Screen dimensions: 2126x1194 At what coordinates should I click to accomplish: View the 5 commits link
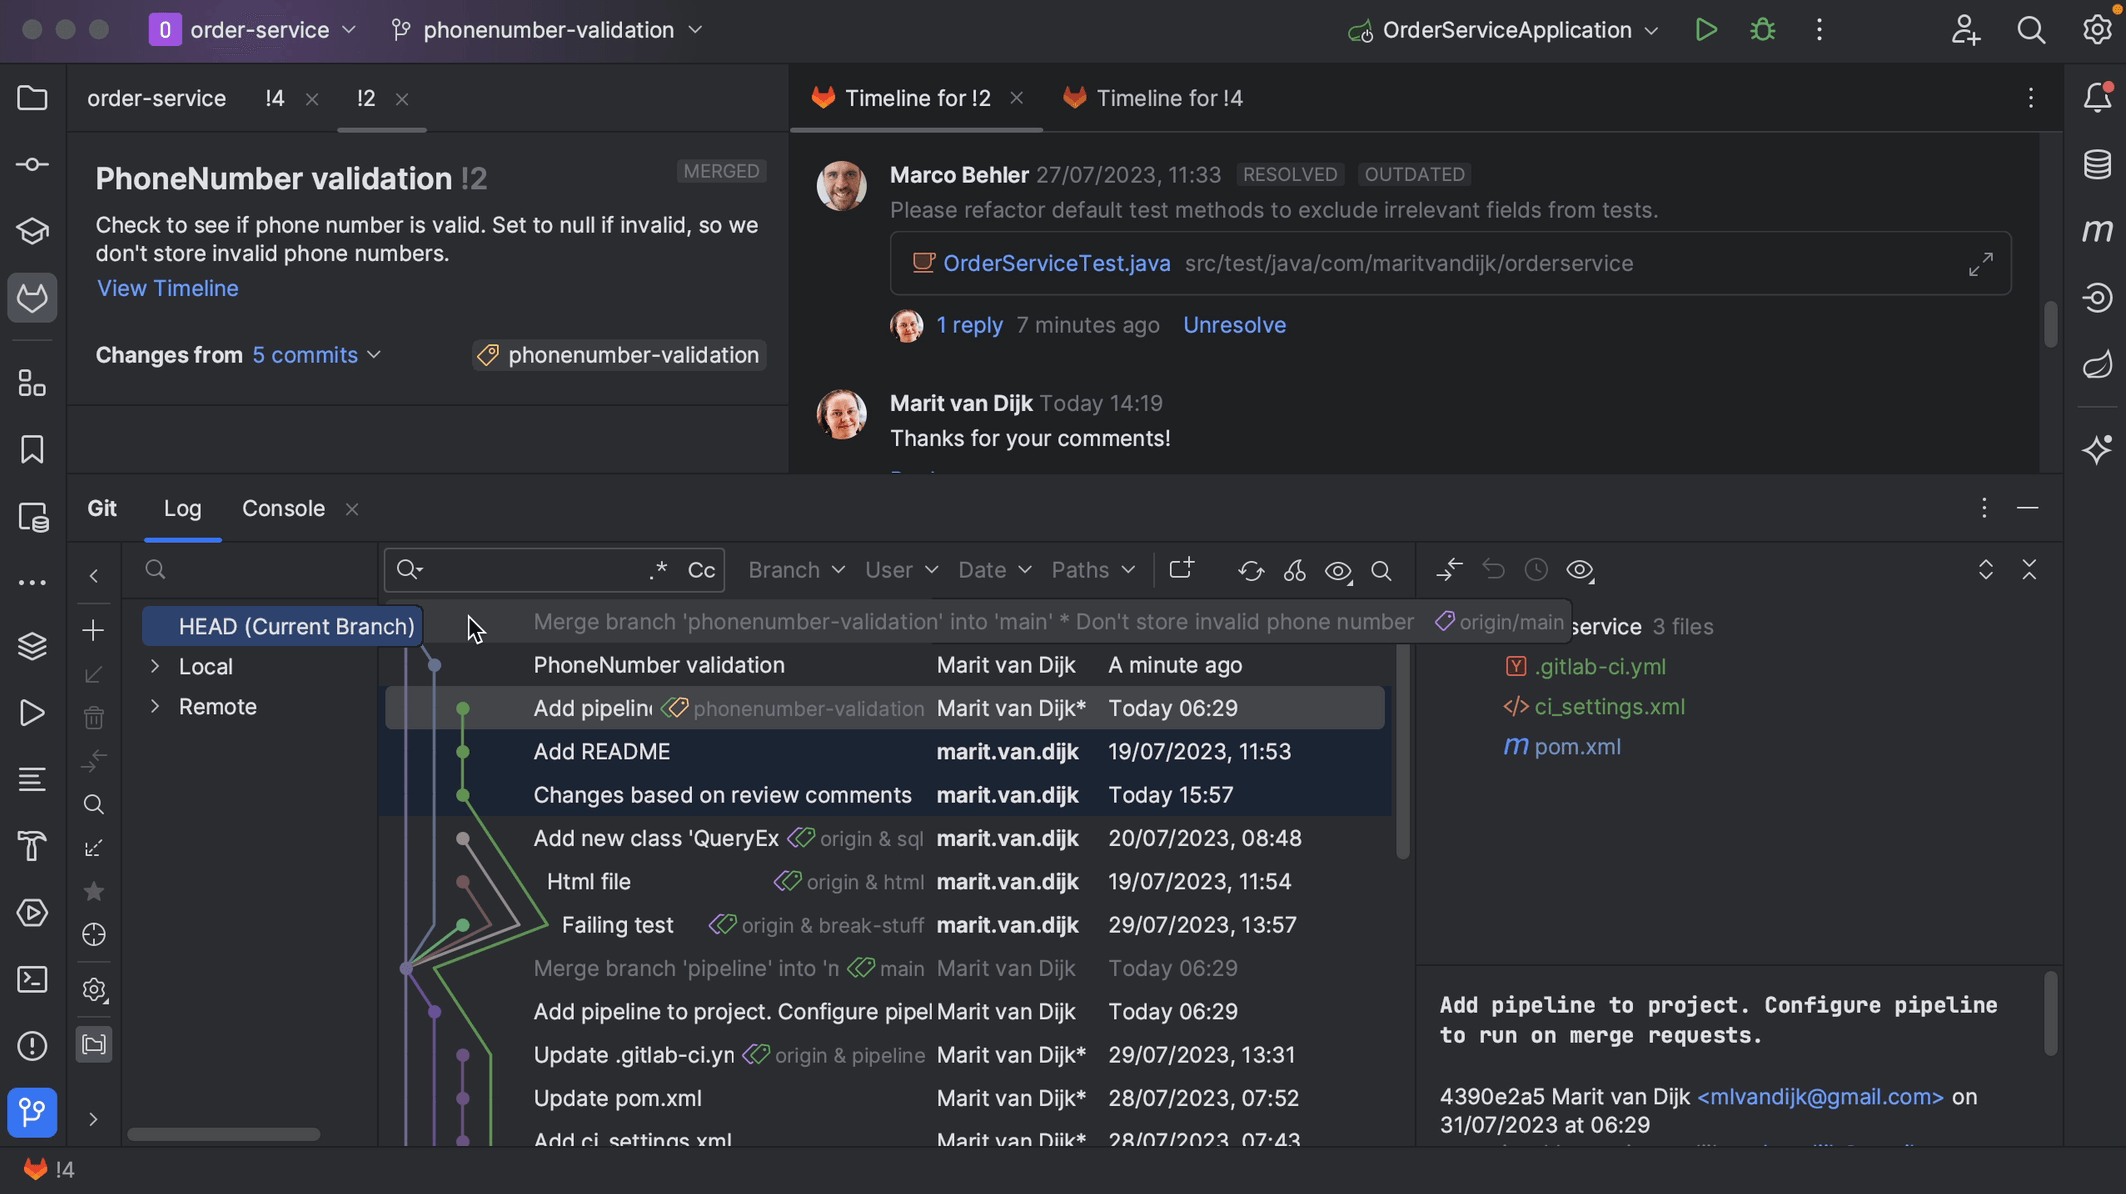point(305,356)
